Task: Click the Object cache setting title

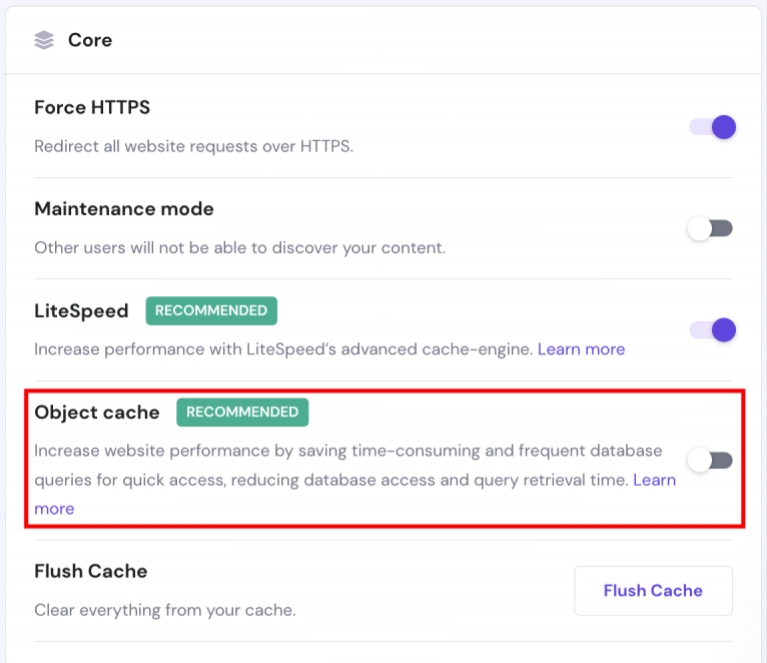Action: [x=97, y=412]
